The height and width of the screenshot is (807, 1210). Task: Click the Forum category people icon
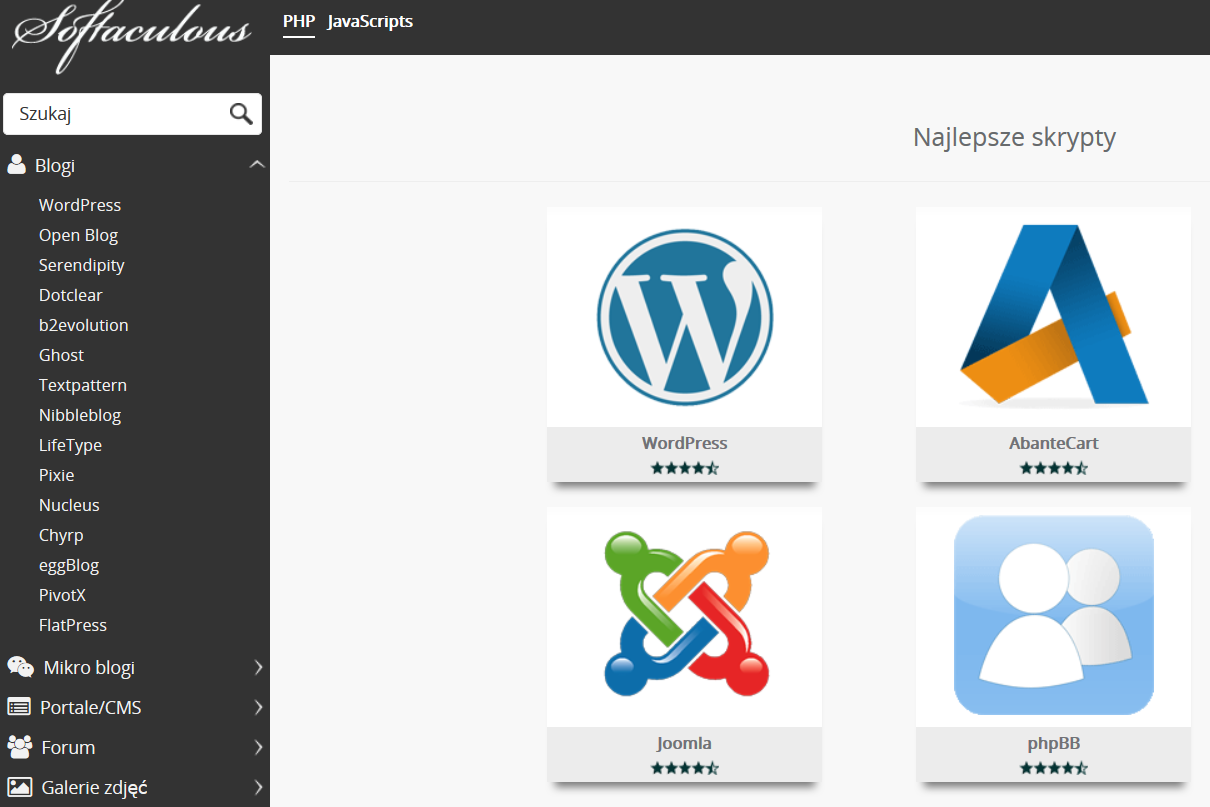19,747
